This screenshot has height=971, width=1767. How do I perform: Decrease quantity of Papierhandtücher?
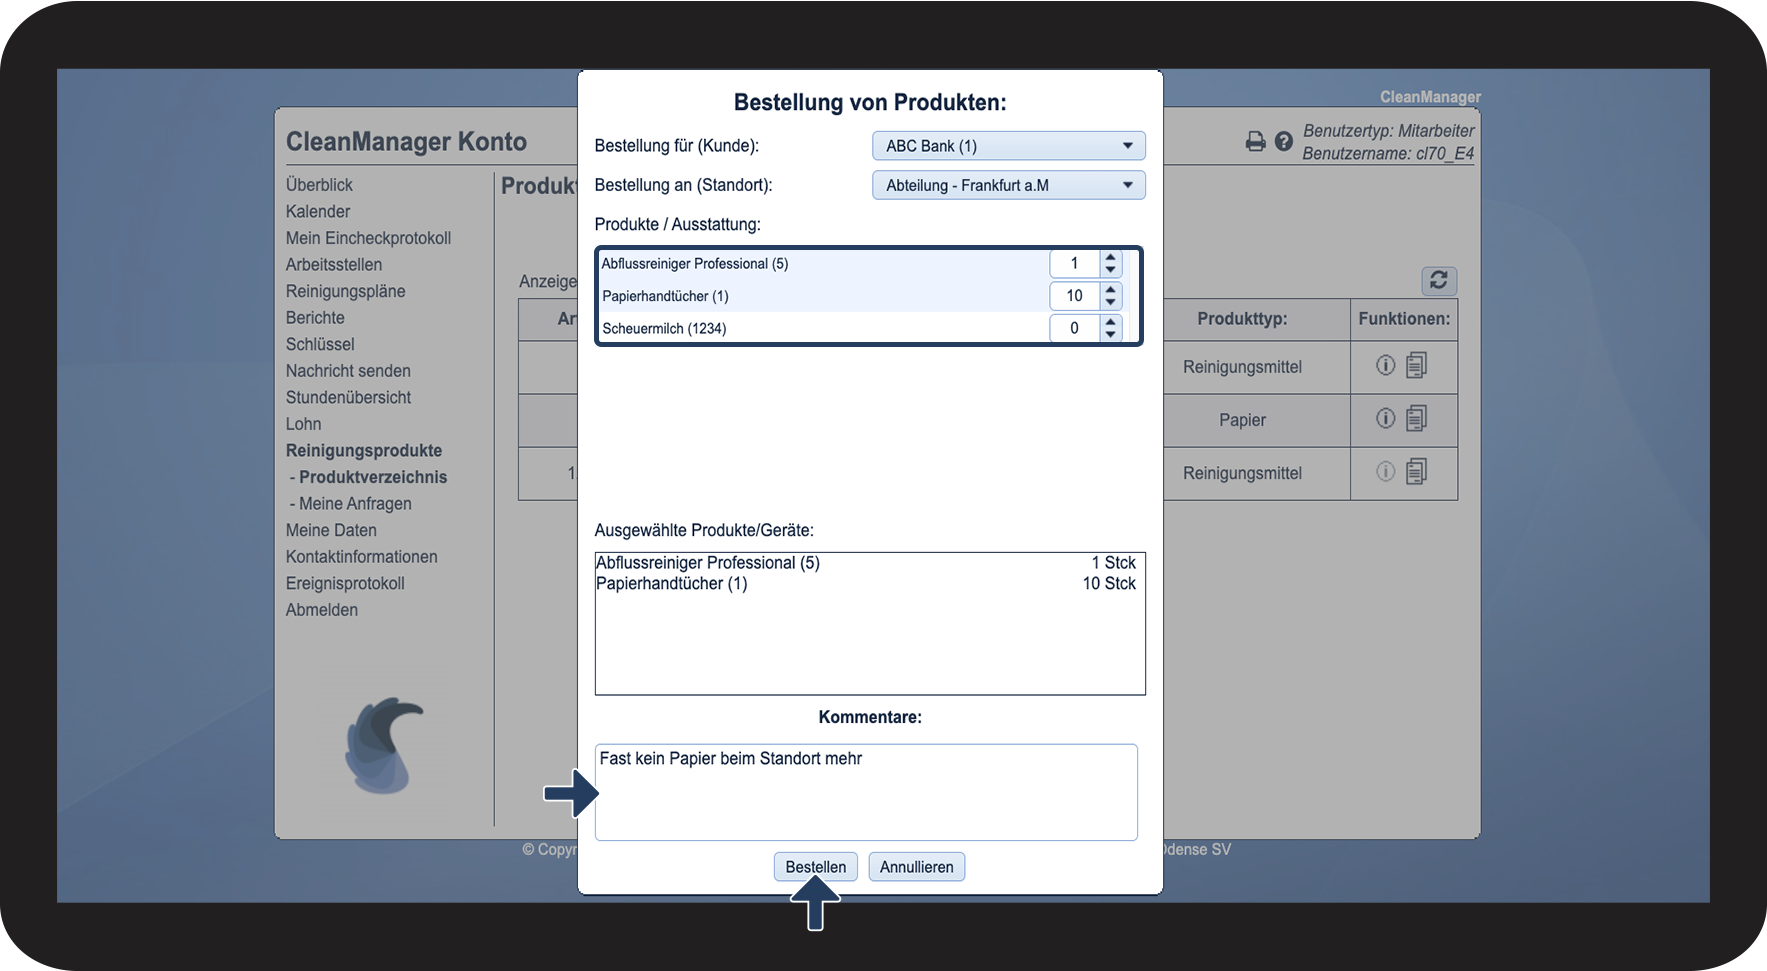tap(1111, 302)
